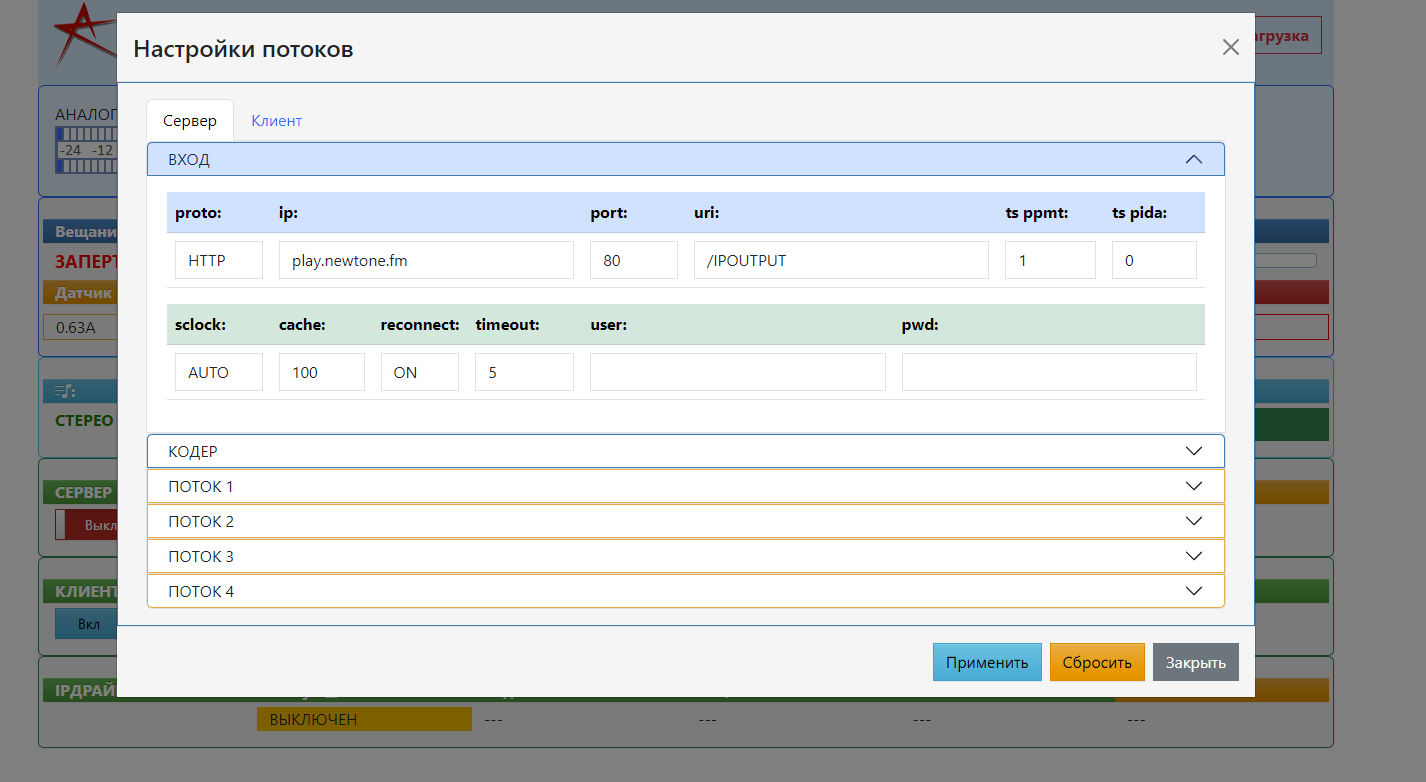Open the ПОТОК 3 accordion
The width and height of the screenshot is (1426, 782).
(685, 556)
